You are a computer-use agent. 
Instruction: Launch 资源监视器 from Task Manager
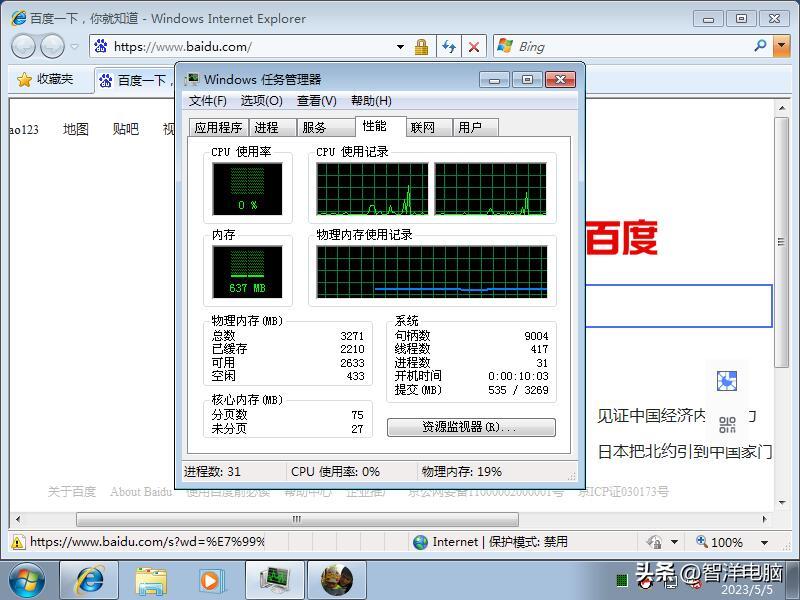[472, 428]
